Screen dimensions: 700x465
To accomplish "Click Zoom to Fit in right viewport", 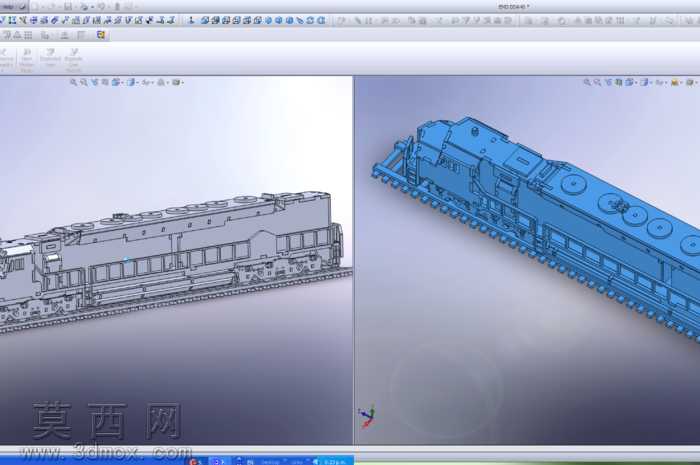I will click(x=587, y=83).
